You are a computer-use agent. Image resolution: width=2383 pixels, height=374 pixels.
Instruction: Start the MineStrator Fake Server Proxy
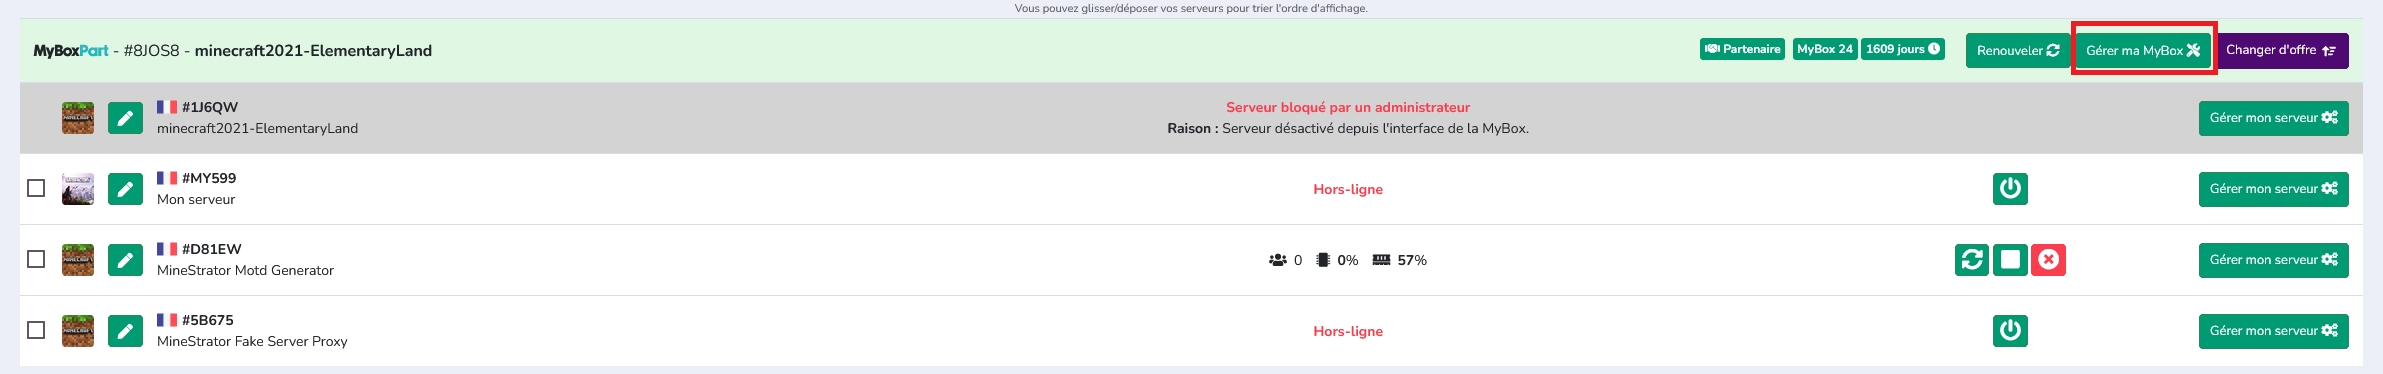click(2010, 330)
